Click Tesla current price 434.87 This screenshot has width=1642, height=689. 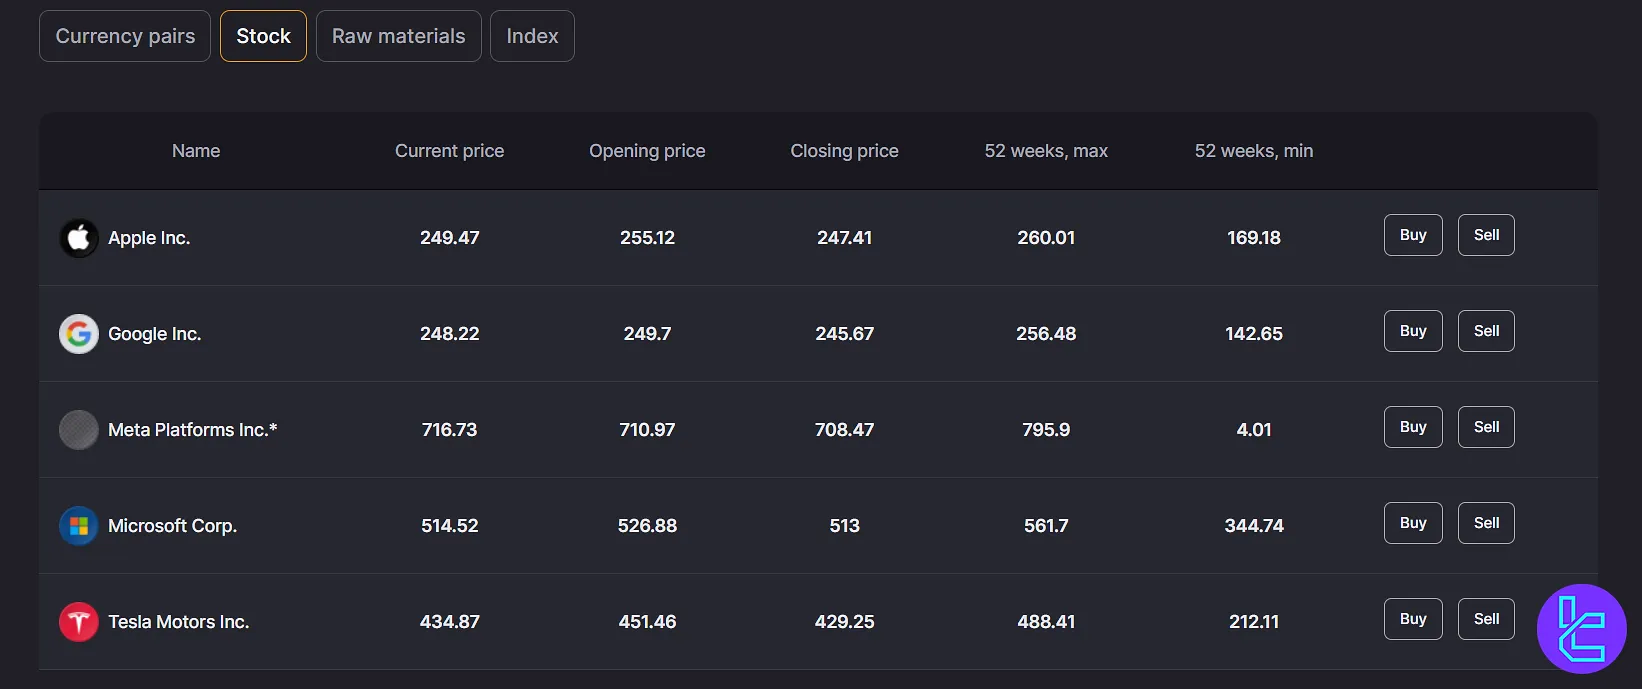450,622
